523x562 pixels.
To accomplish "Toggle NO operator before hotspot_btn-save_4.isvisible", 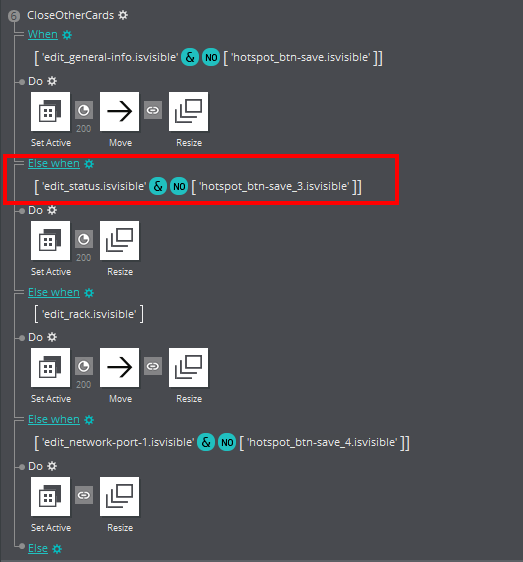I will [x=227, y=442].
